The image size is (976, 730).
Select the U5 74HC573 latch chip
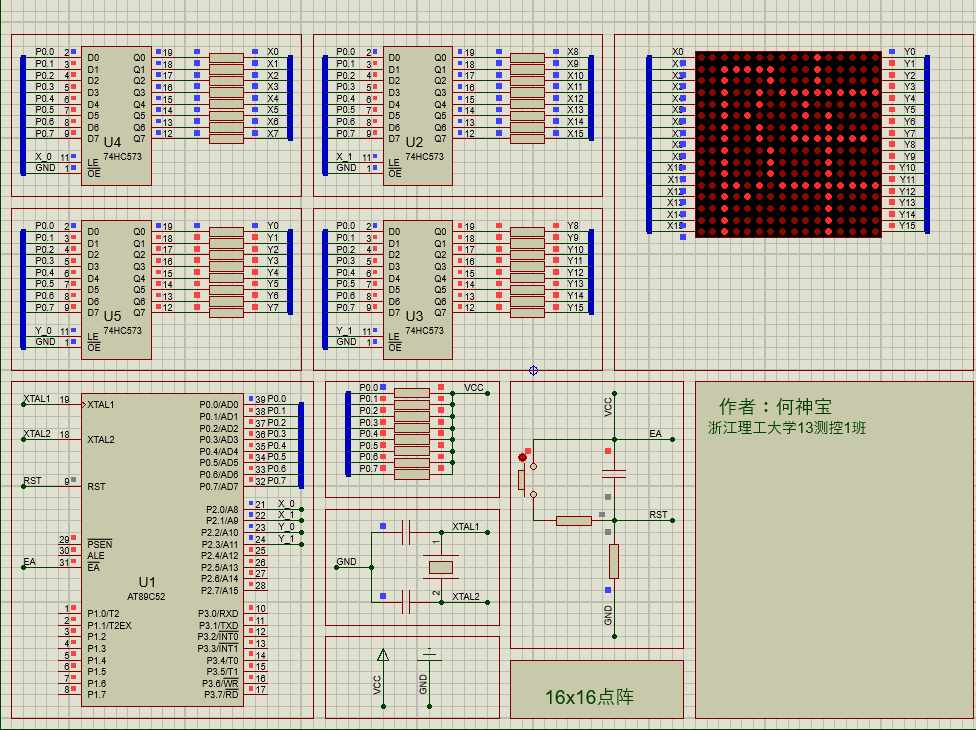[x=116, y=290]
